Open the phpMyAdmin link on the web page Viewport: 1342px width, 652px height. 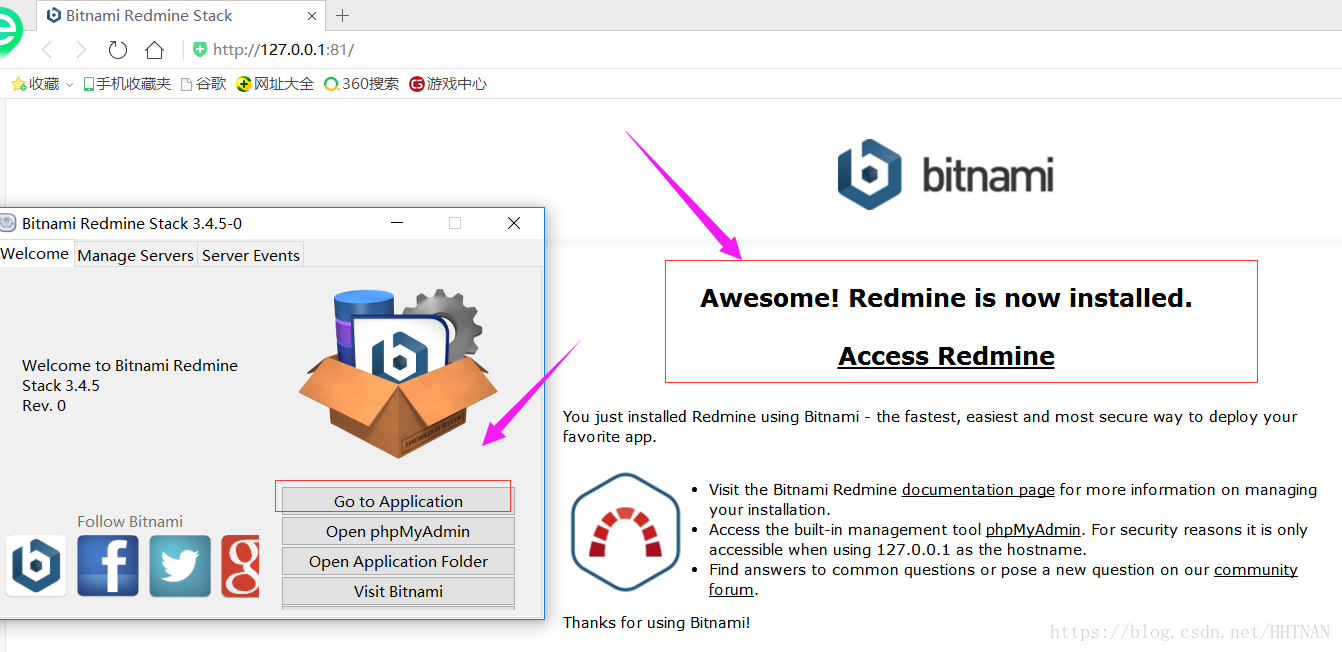point(1033,530)
